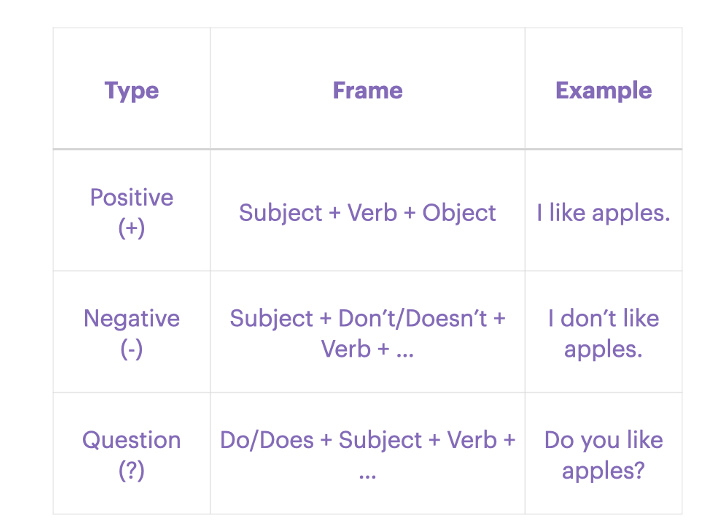Click Verb + ... in the negative frame
The image size is (718, 524).
pos(367,349)
